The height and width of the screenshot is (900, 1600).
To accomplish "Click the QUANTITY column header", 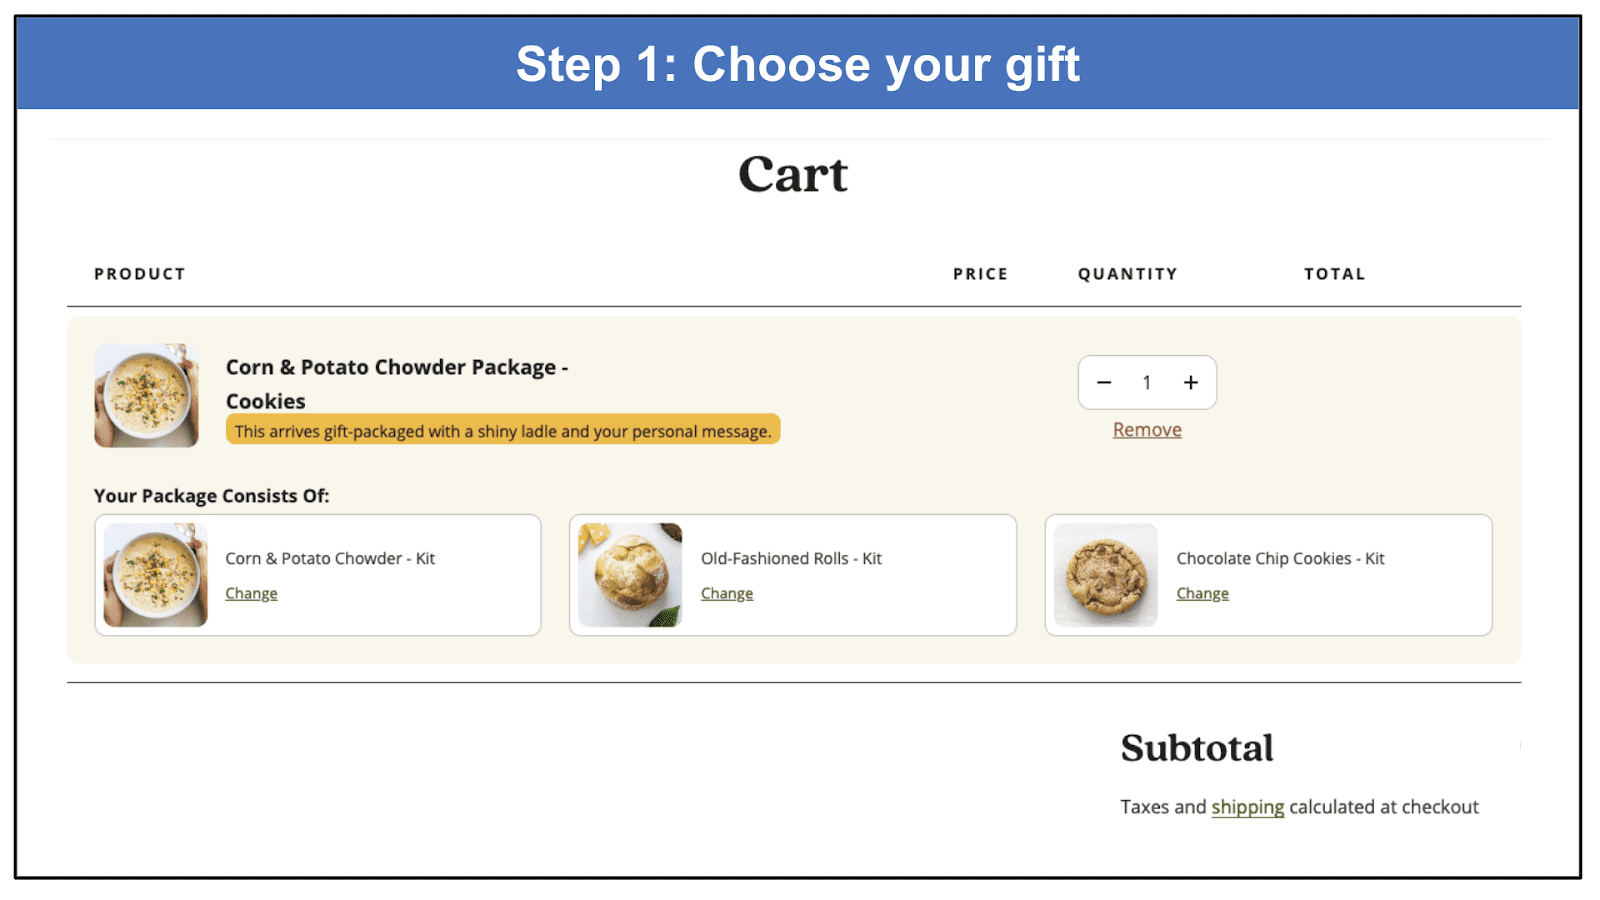I will click(1128, 274).
